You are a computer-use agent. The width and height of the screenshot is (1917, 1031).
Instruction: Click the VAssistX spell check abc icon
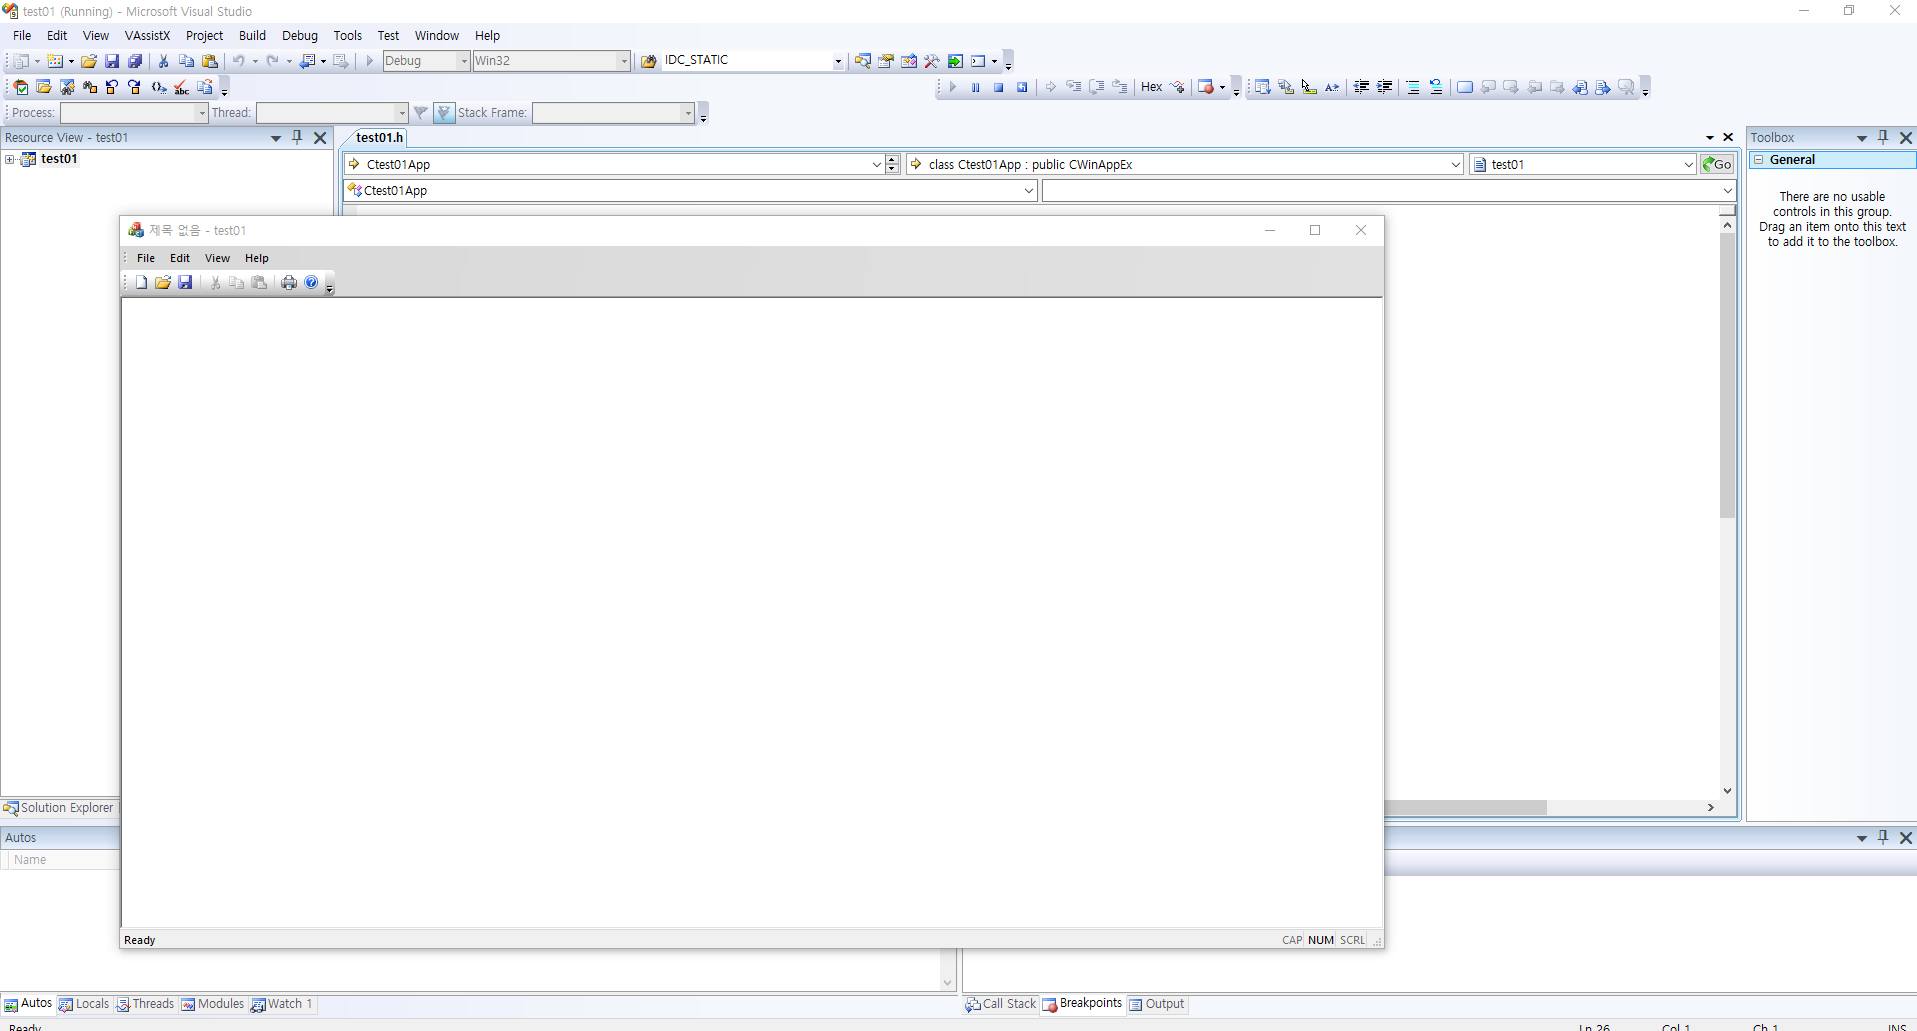181,87
